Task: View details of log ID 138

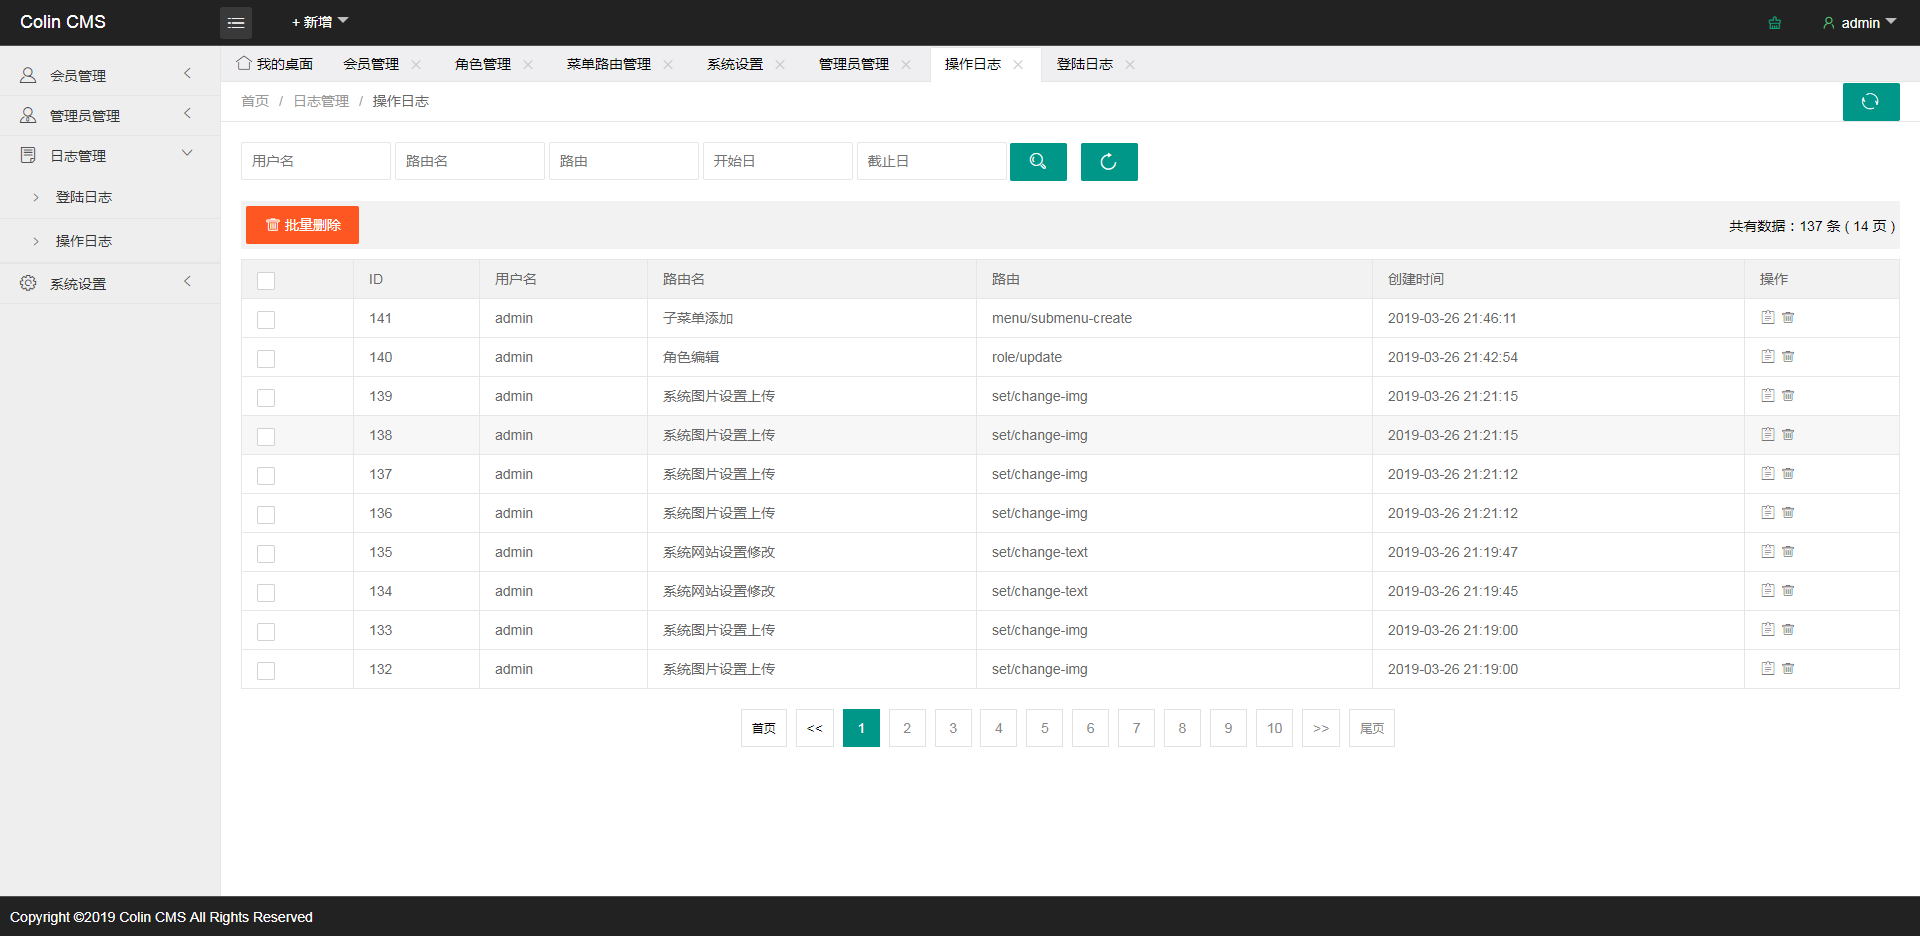Action: [1768, 435]
